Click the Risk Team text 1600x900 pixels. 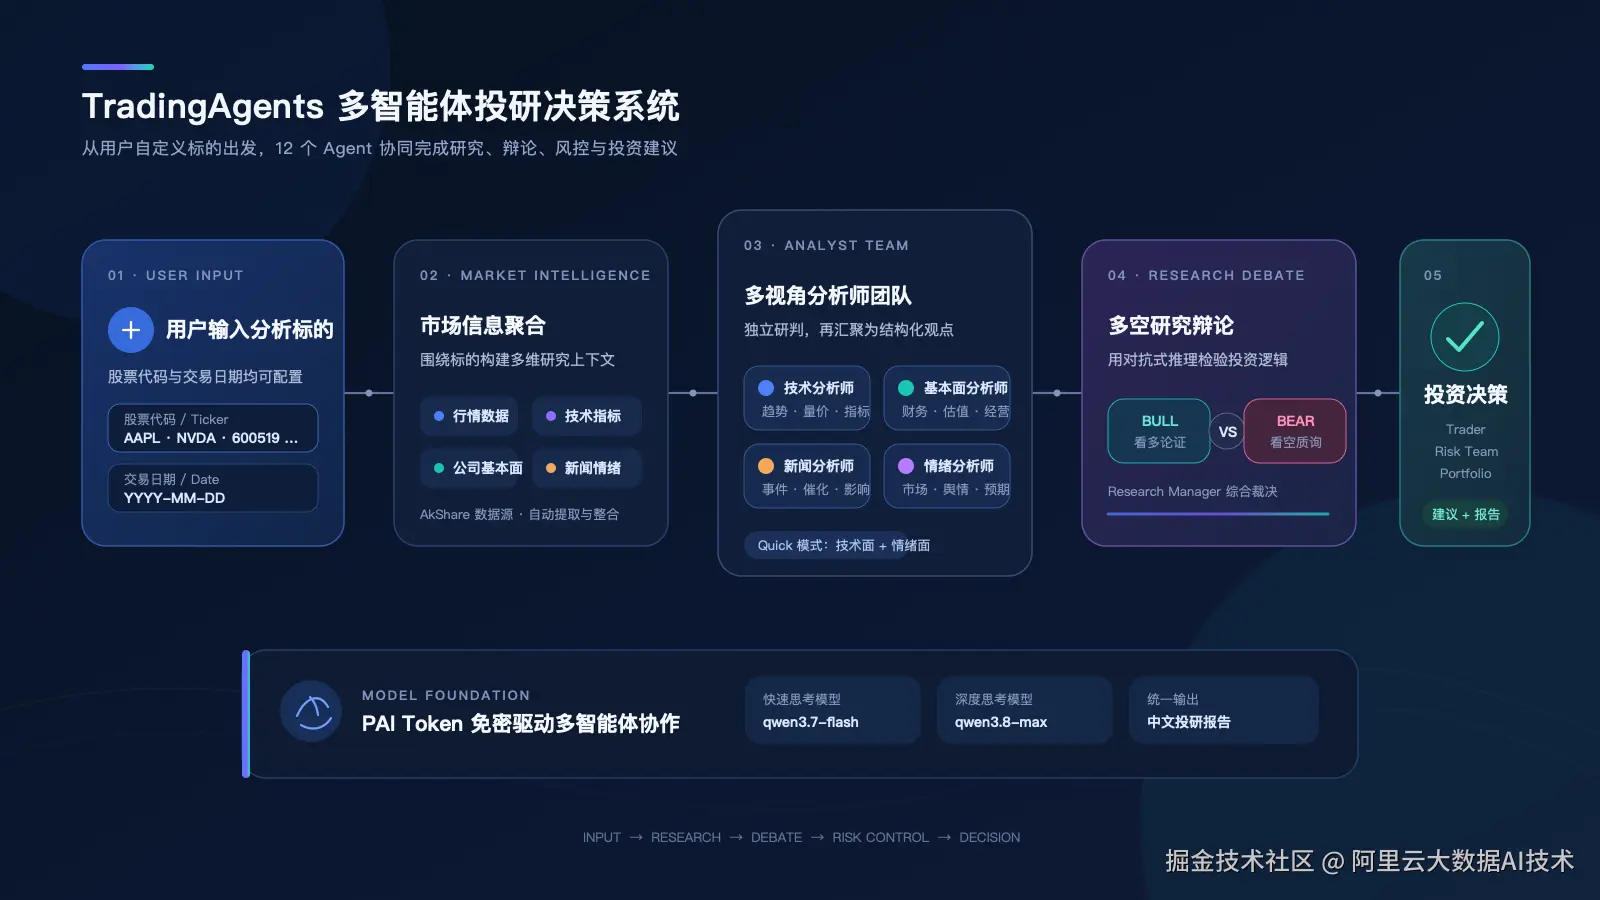(1466, 451)
